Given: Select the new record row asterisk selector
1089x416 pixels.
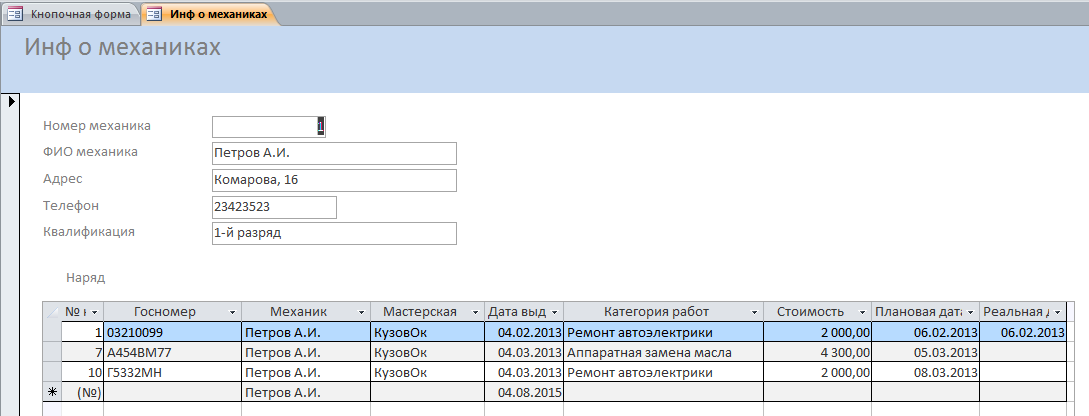Looking at the screenshot, I should 52,392.
